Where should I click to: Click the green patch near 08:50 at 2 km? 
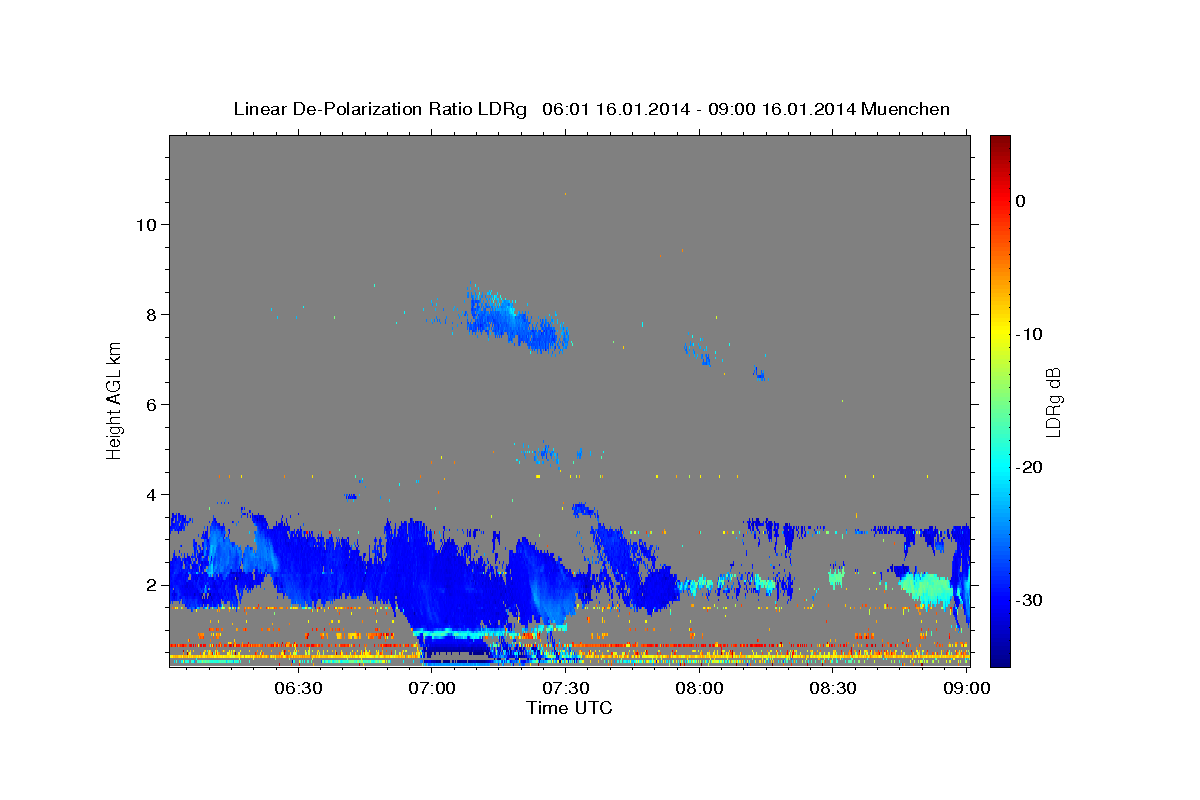[x=926, y=587]
